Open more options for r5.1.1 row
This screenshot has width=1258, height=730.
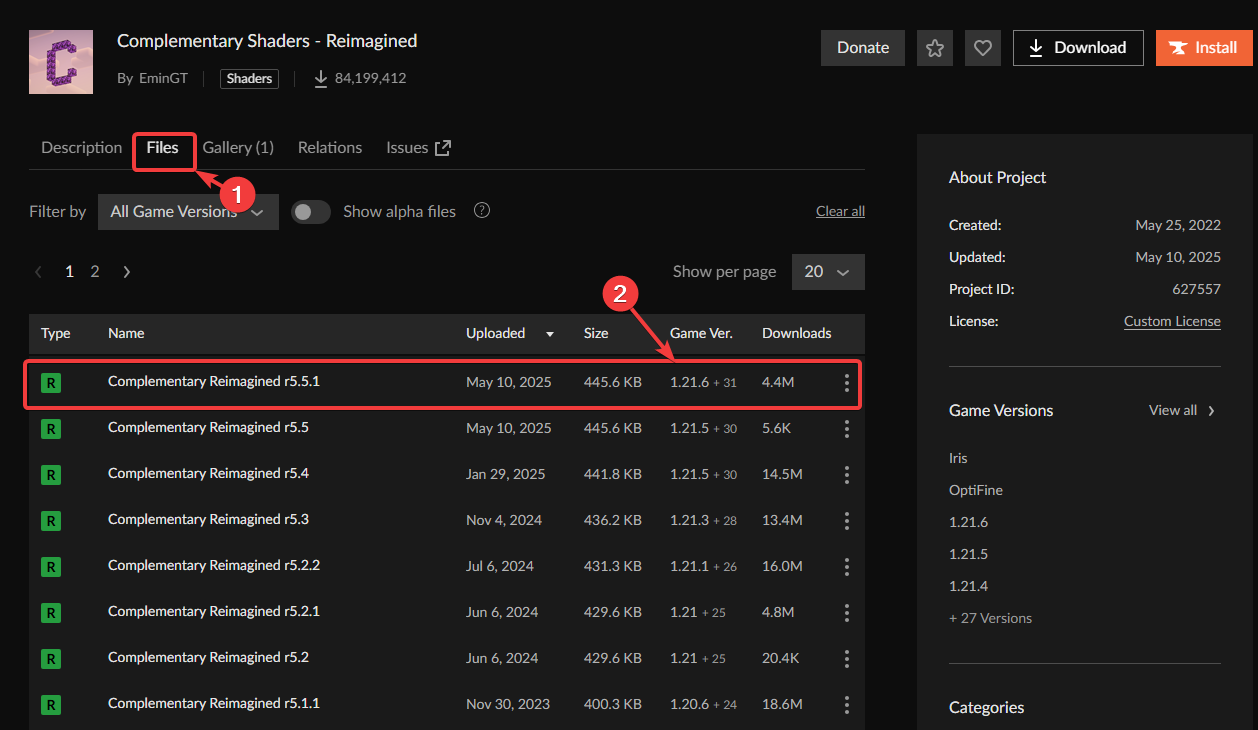click(846, 705)
